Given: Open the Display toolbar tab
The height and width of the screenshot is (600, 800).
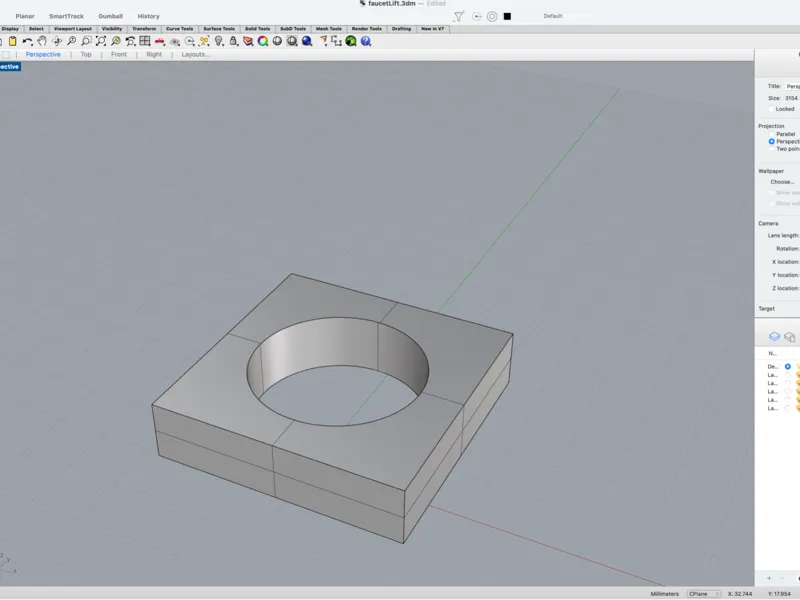Looking at the screenshot, I should (10, 29).
